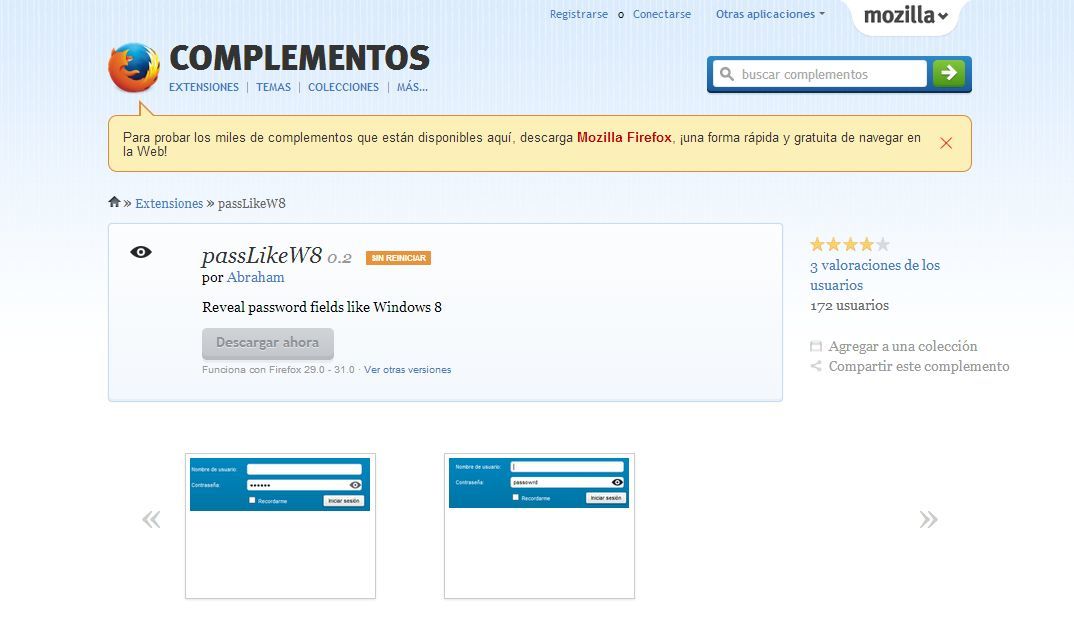Focus the buscar complementos search field

pos(820,74)
